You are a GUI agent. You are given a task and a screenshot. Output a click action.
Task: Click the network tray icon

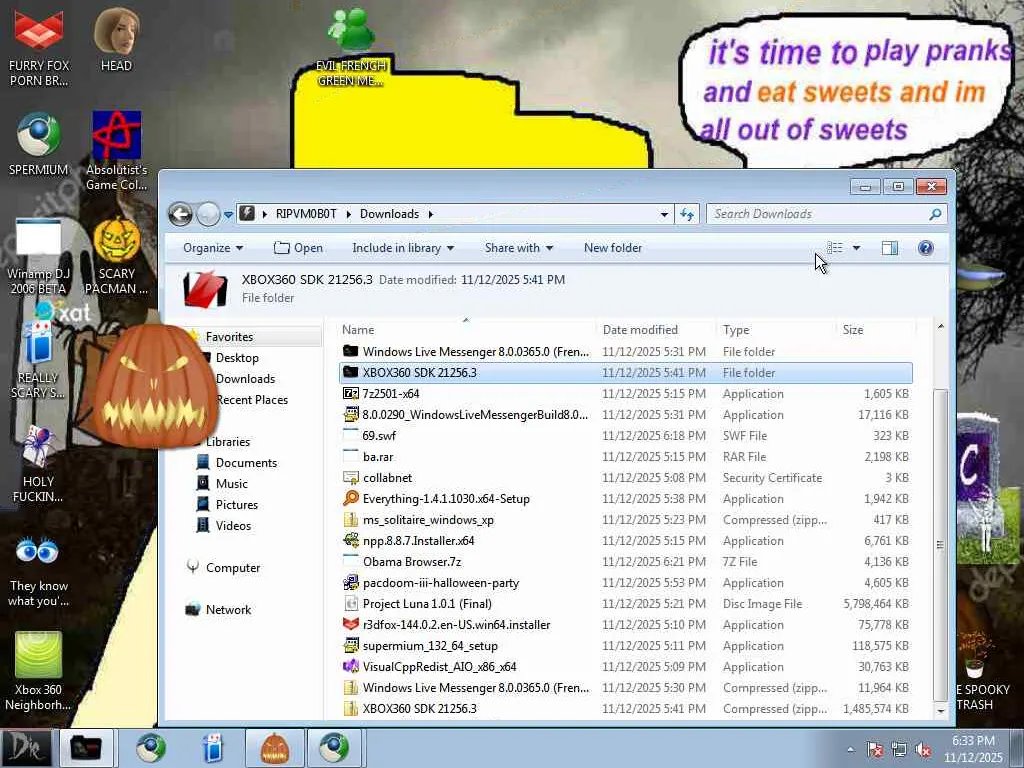pyautogui.click(x=899, y=750)
